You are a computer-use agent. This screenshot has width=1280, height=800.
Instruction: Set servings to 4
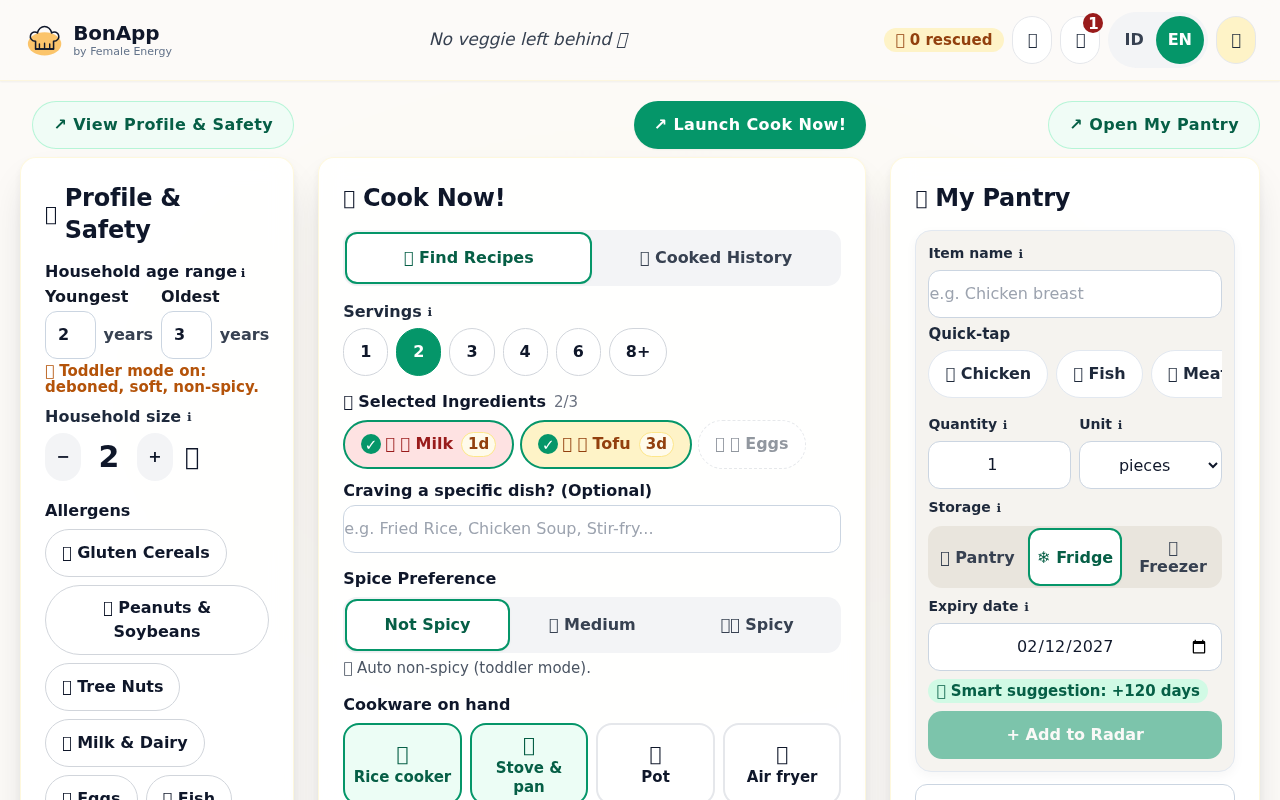pos(525,352)
